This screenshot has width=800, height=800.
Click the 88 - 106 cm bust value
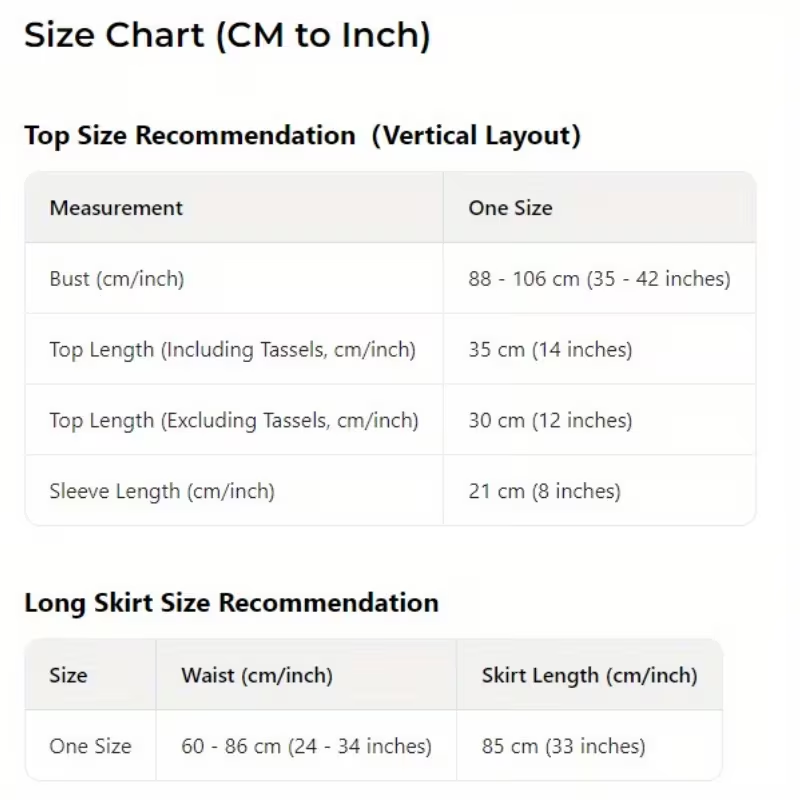(x=599, y=279)
